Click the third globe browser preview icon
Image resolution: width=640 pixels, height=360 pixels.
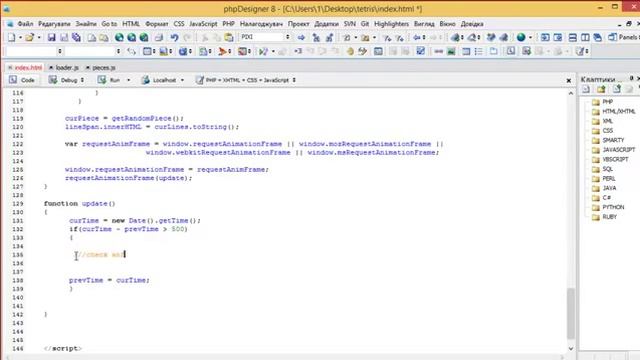coord(144,38)
